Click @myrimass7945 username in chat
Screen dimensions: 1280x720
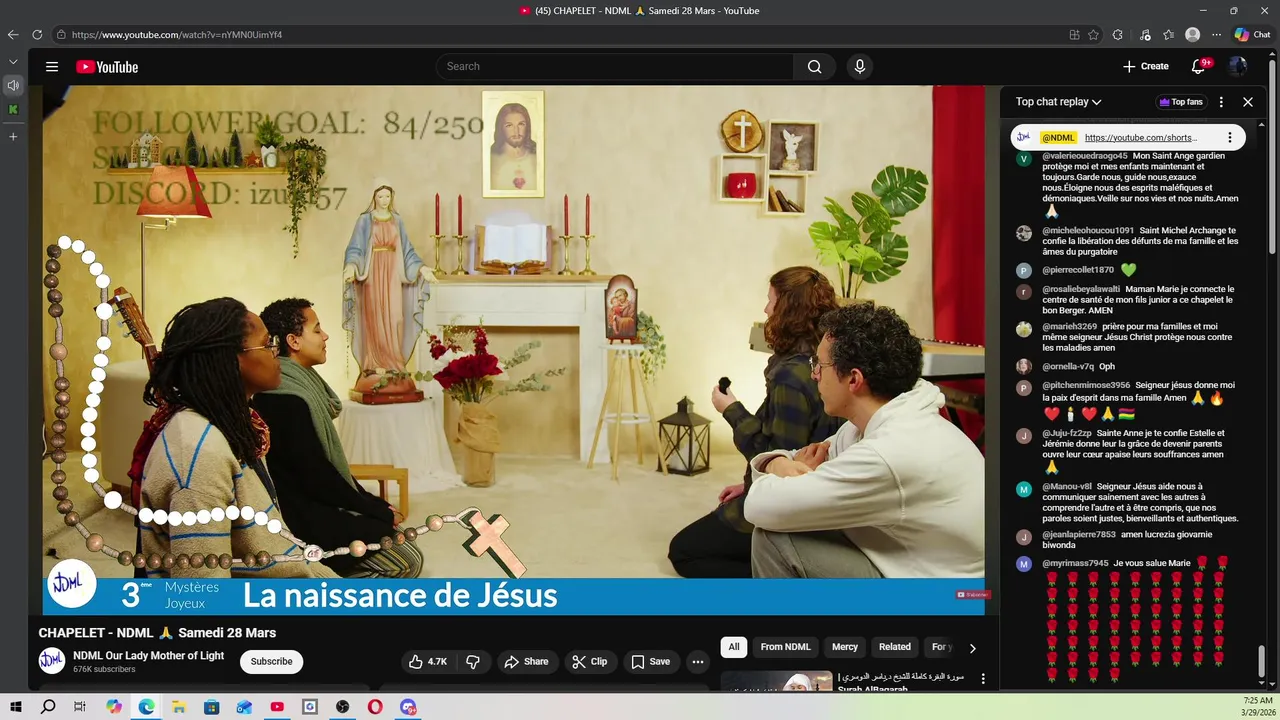(x=1075, y=563)
